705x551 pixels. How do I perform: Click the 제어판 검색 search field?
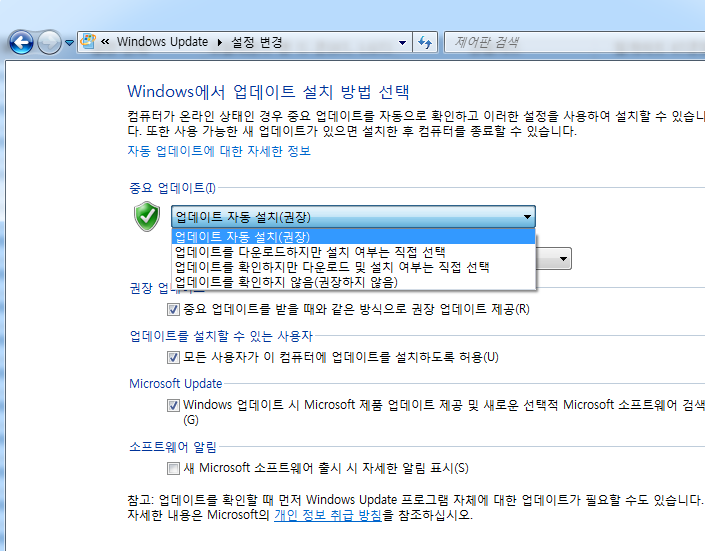575,42
